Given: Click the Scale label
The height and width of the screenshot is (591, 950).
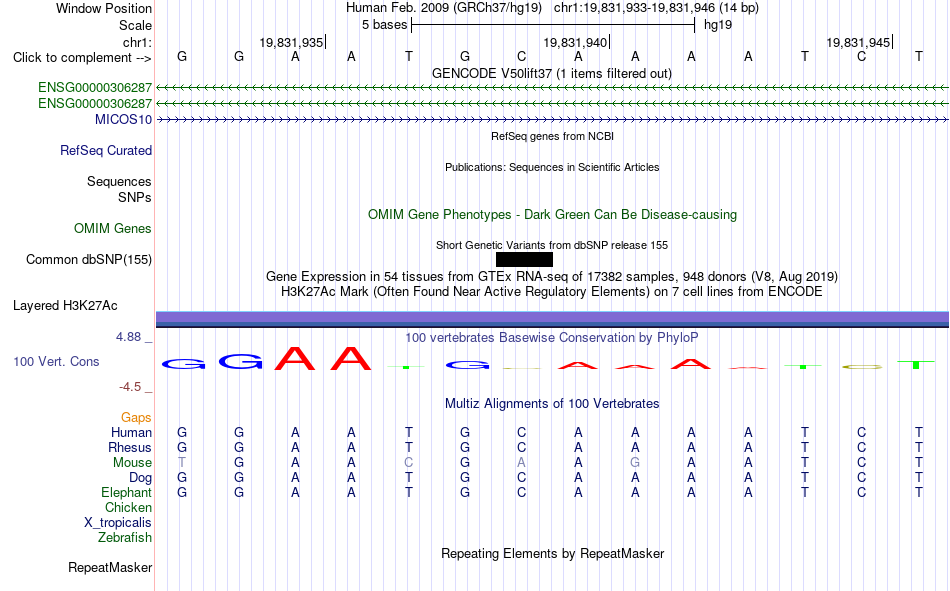Looking at the screenshot, I should click(135, 25).
